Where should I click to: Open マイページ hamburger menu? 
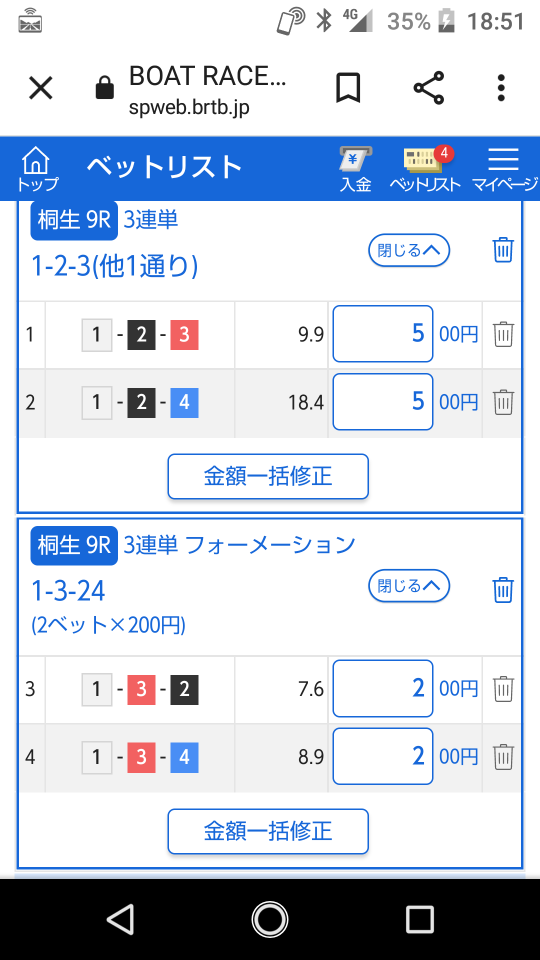tap(504, 170)
